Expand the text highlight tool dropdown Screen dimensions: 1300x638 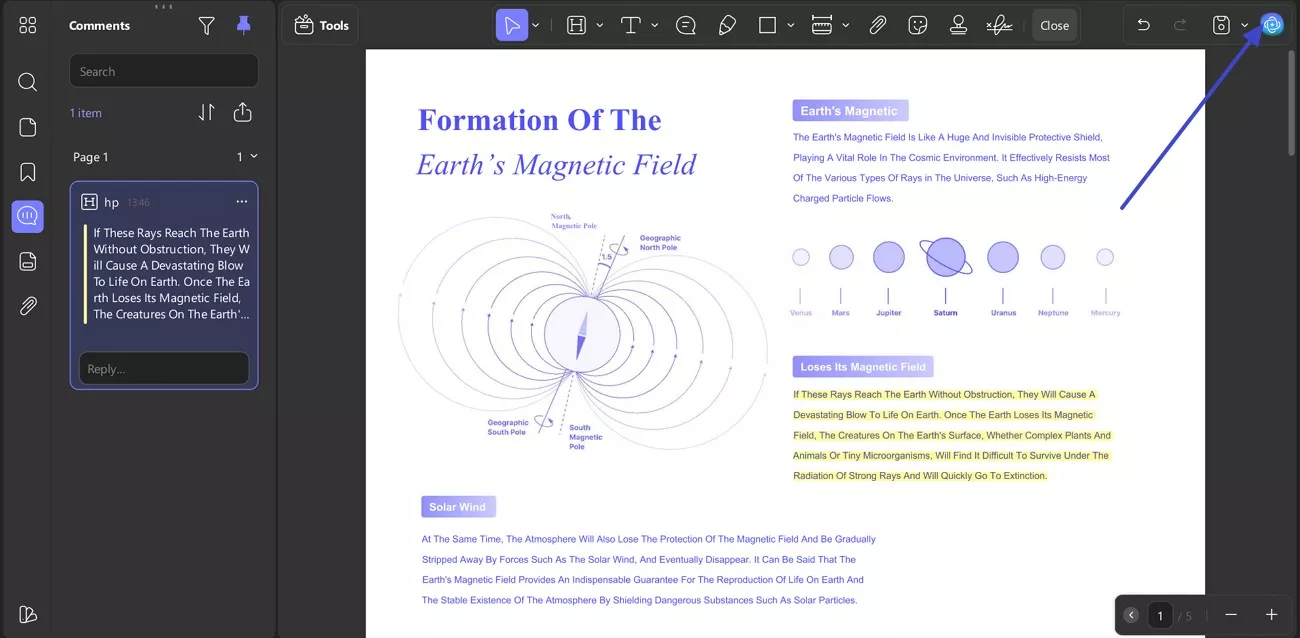tap(599, 26)
